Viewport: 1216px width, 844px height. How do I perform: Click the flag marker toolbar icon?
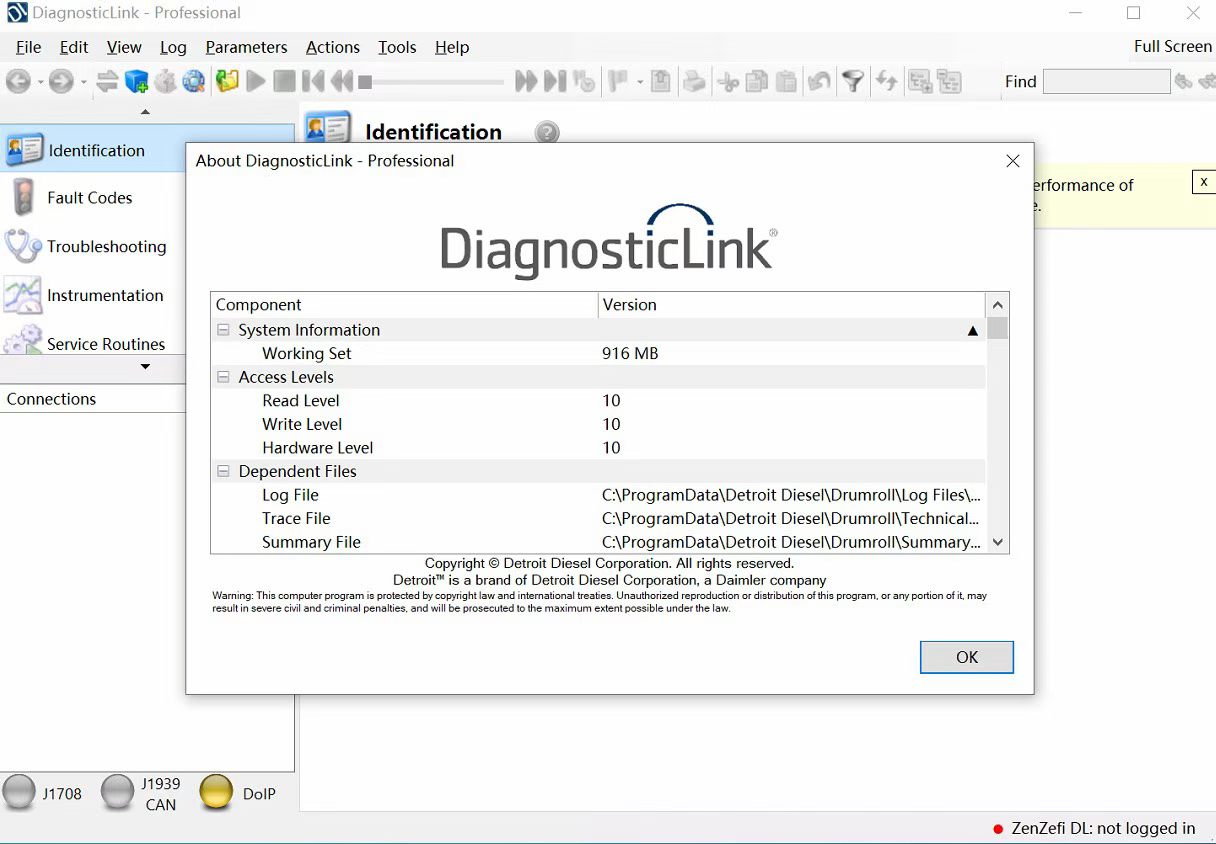[616, 82]
